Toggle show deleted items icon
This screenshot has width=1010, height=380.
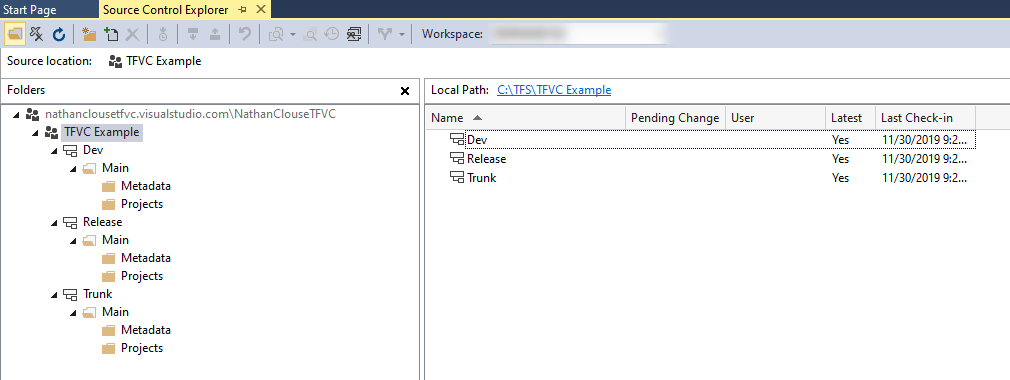tap(37, 34)
